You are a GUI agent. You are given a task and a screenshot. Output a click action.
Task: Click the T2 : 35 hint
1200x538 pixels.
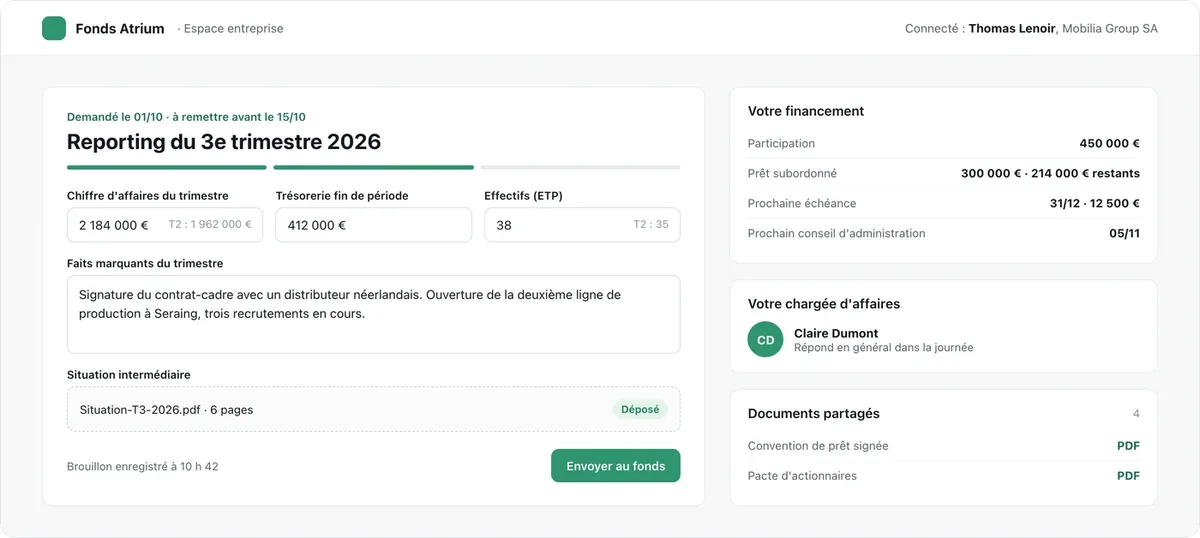[651, 225]
